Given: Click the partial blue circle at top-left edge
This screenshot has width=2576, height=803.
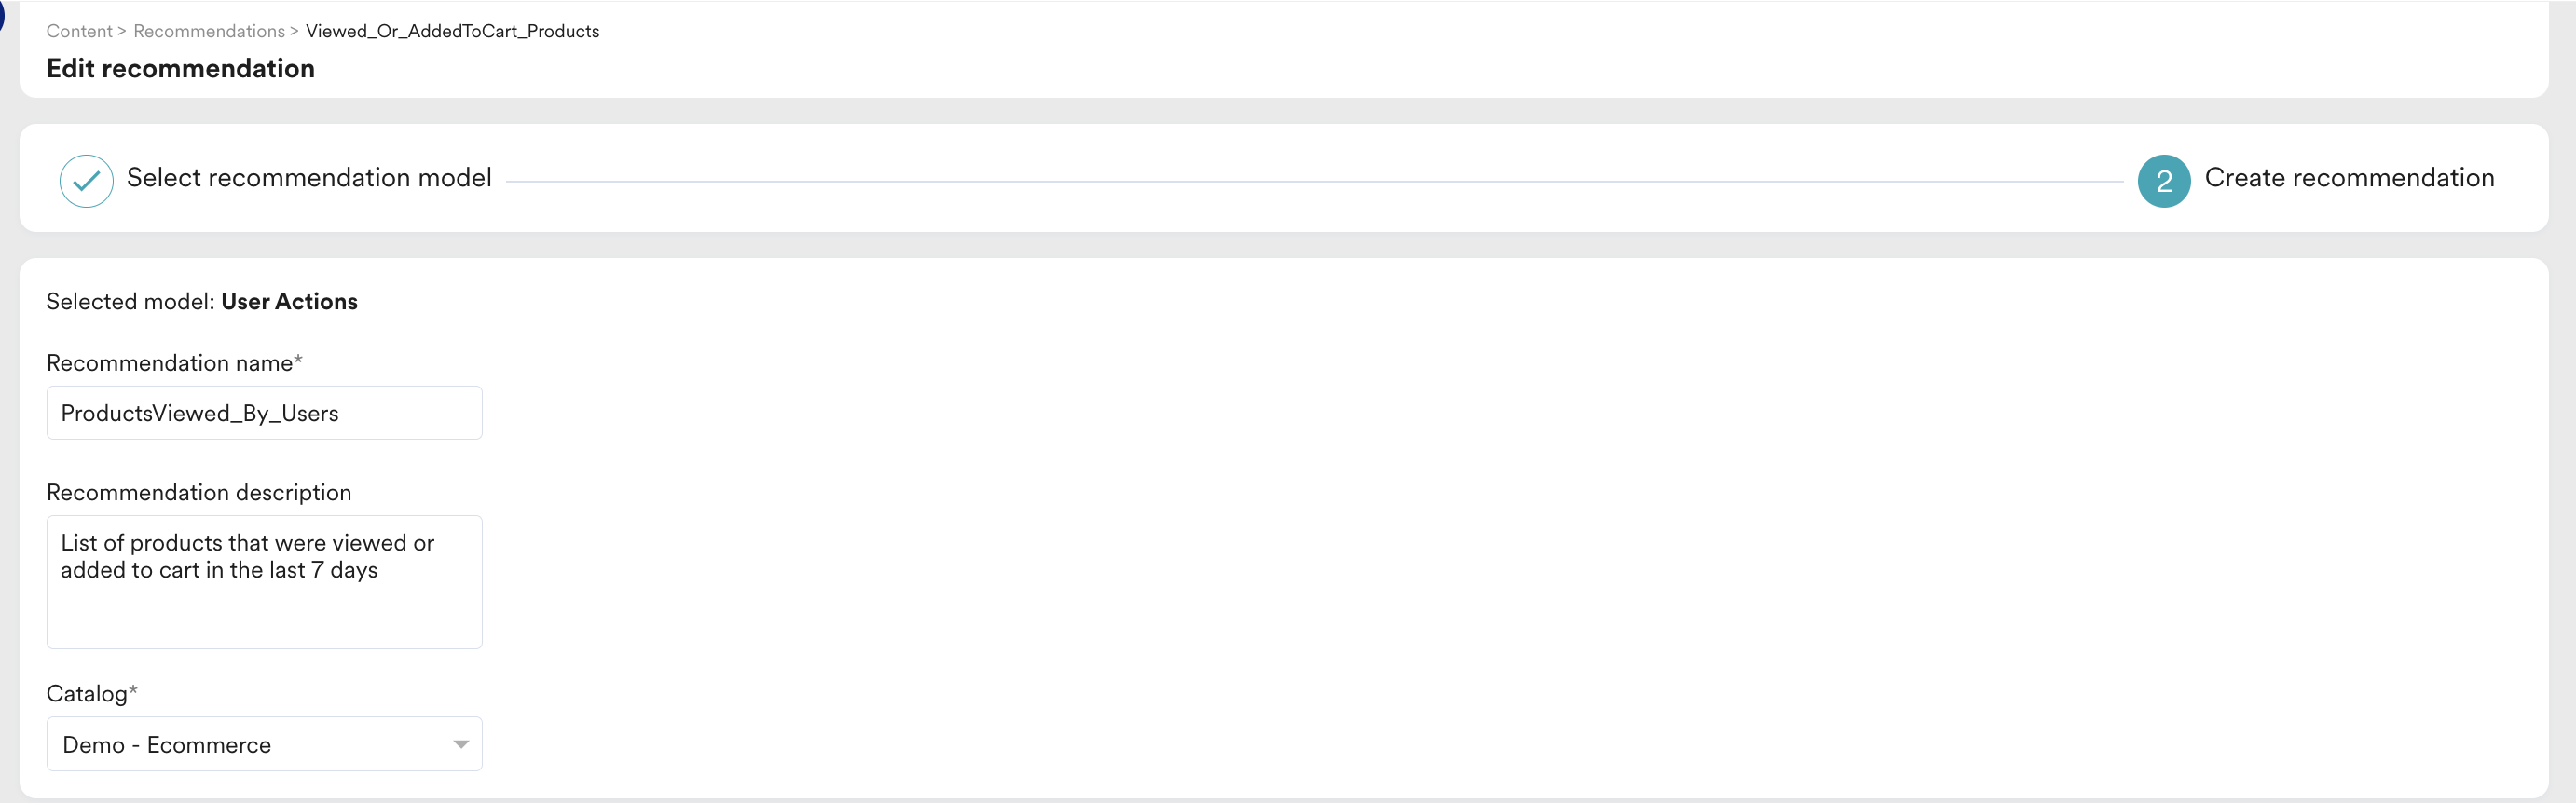Looking at the screenshot, I should [x=2, y=16].
